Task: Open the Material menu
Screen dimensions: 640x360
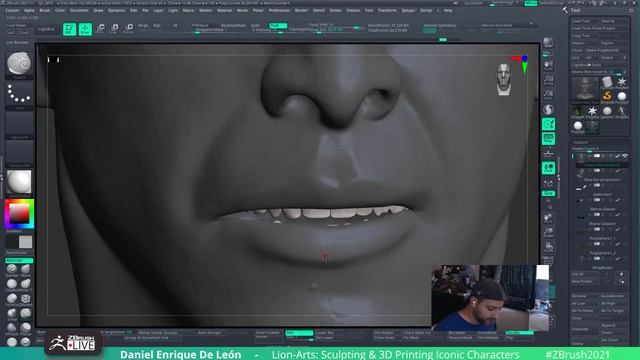Action: tap(224, 10)
